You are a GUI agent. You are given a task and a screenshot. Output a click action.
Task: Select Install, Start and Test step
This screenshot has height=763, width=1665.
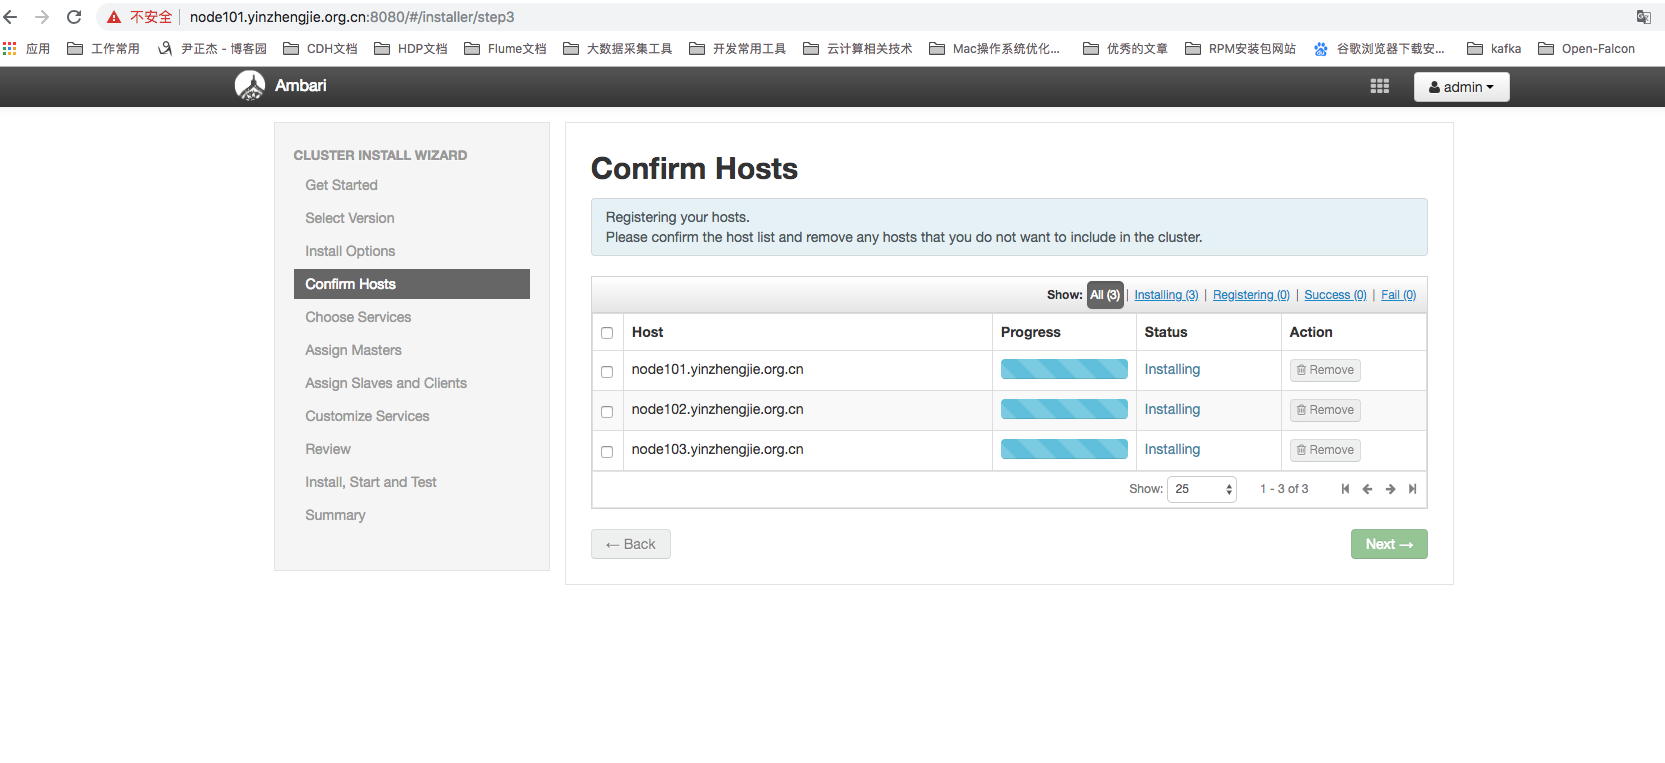point(371,482)
